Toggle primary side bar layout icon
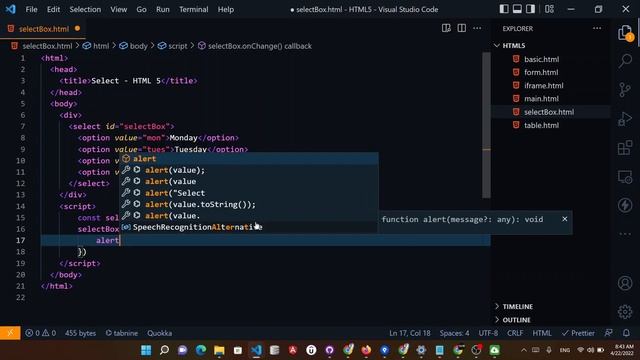Image resolution: width=640 pixels, height=360 pixels. [x=504, y=9]
